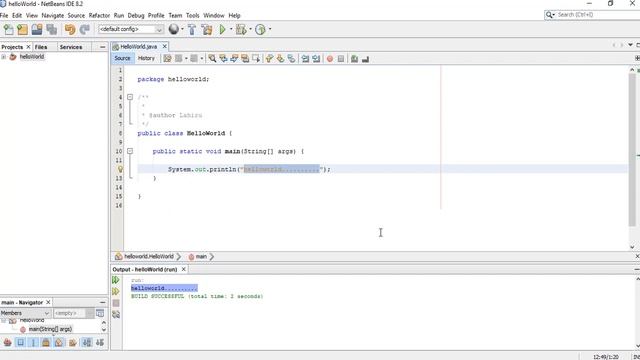Image resolution: width=640 pixels, height=360 pixels.
Task: Start macro recording red button
Action: click(x=330, y=59)
